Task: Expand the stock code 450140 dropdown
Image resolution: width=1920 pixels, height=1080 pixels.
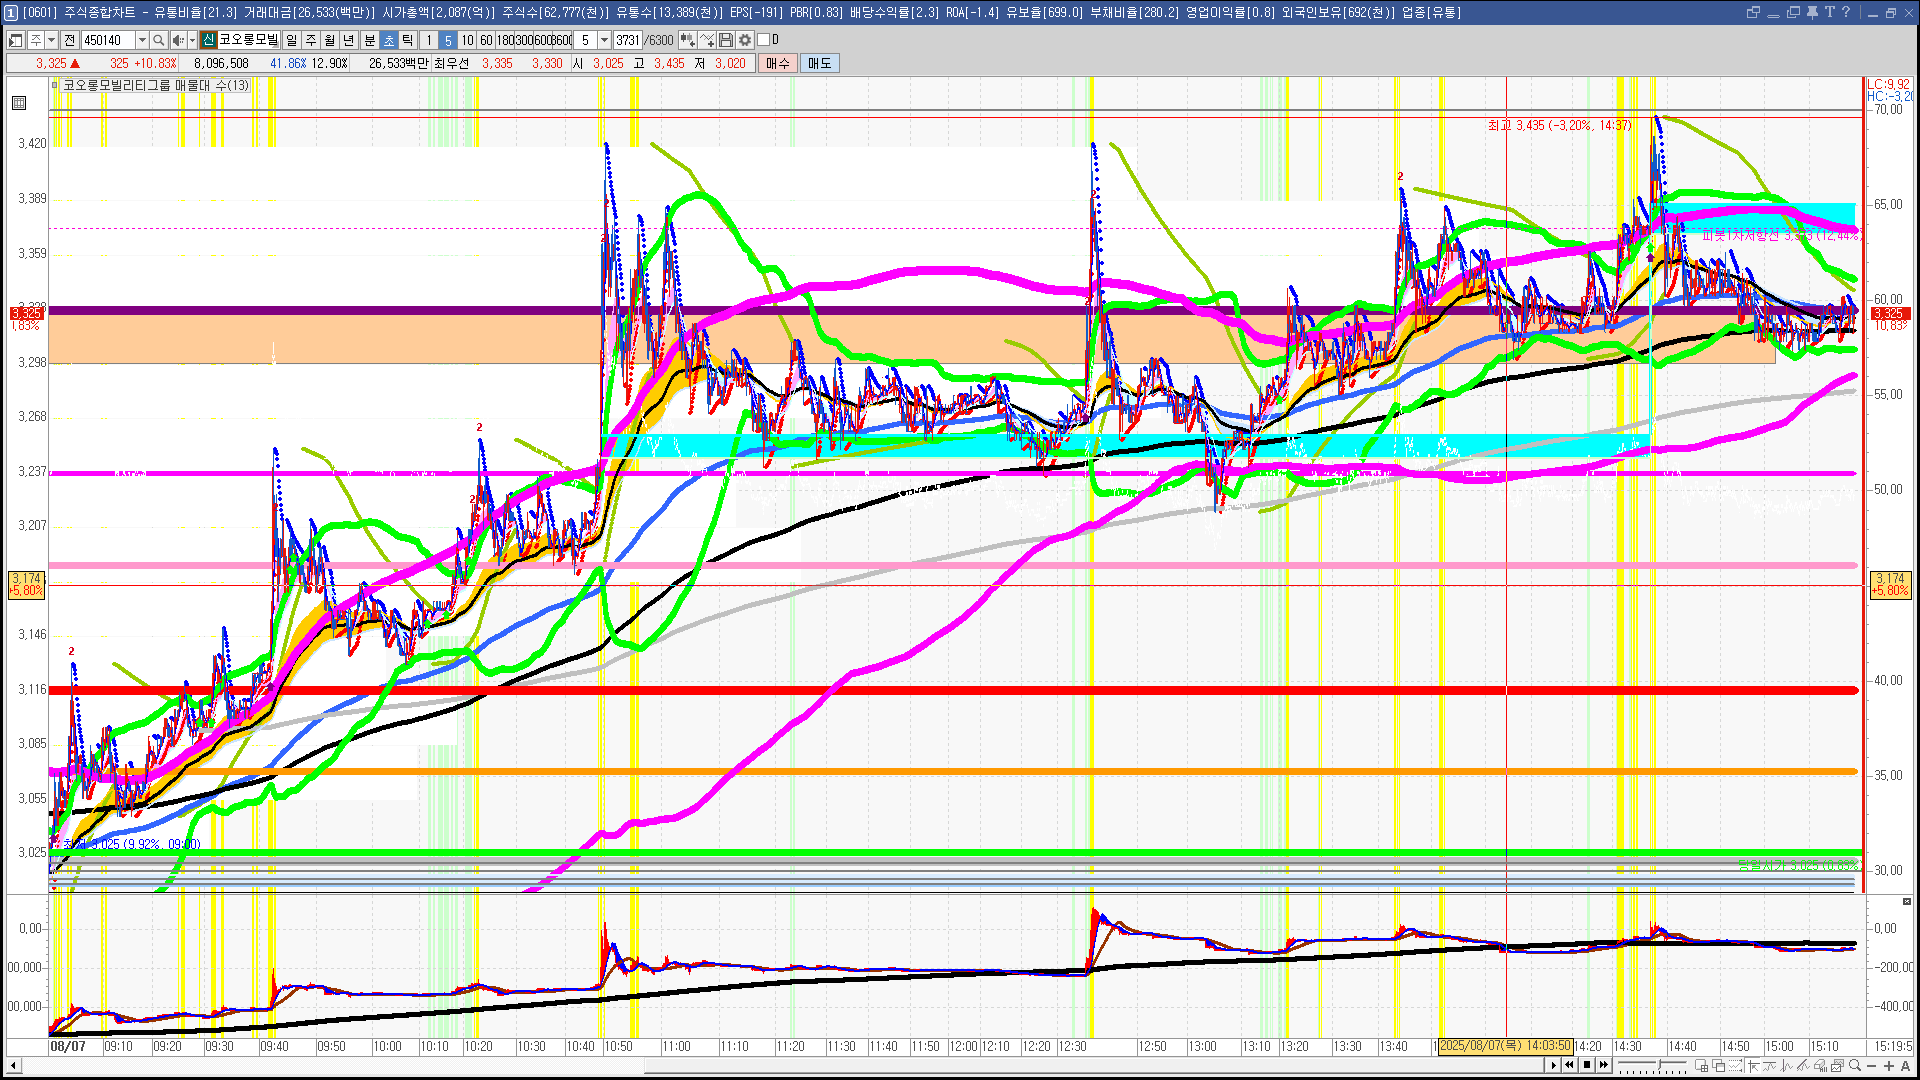Action: [142, 40]
